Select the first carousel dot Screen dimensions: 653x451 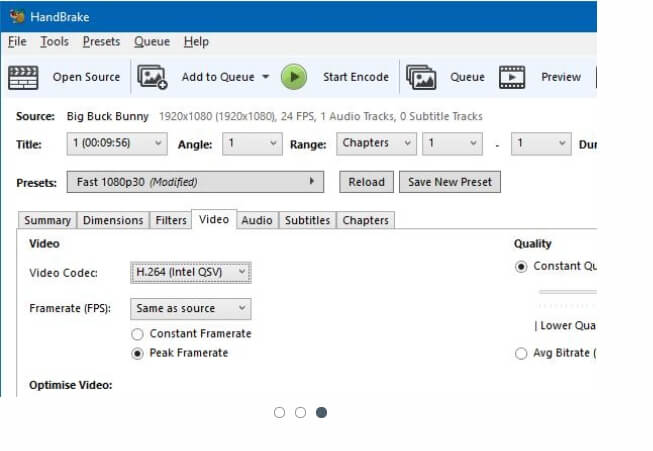tap(279, 412)
